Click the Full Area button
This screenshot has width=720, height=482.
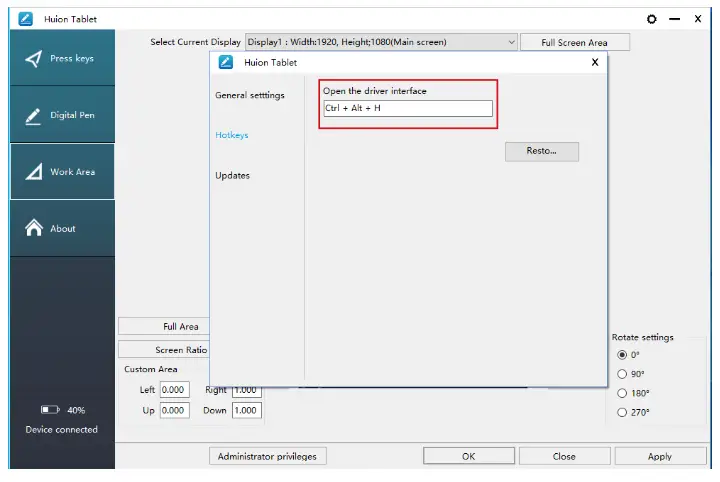coord(164,326)
